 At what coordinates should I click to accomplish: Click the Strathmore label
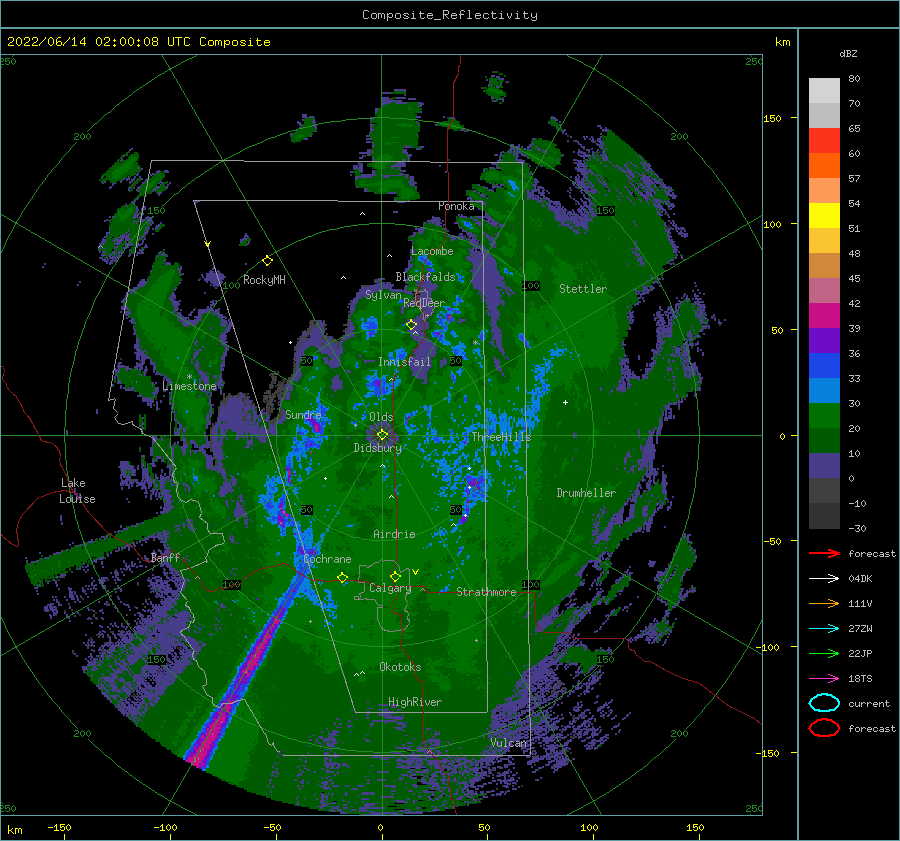pyautogui.click(x=486, y=592)
